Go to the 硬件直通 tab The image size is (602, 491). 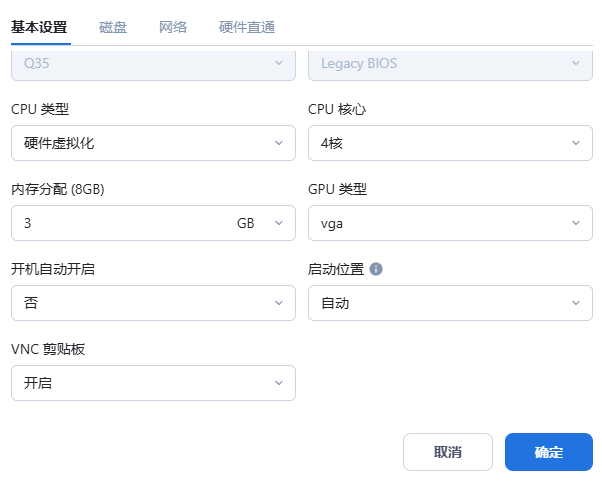(247, 27)
